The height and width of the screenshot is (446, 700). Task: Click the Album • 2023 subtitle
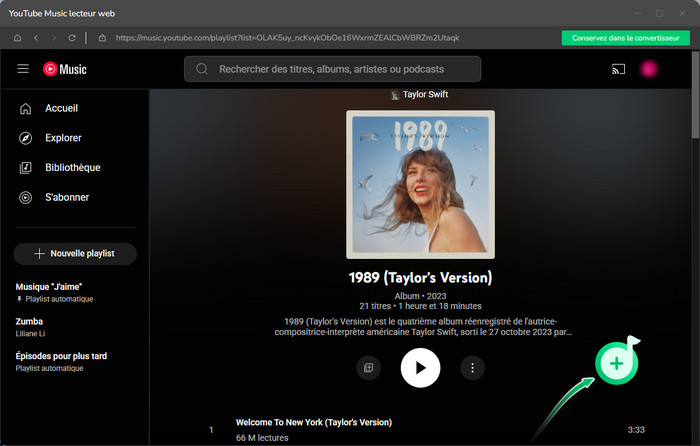(420, 296)
